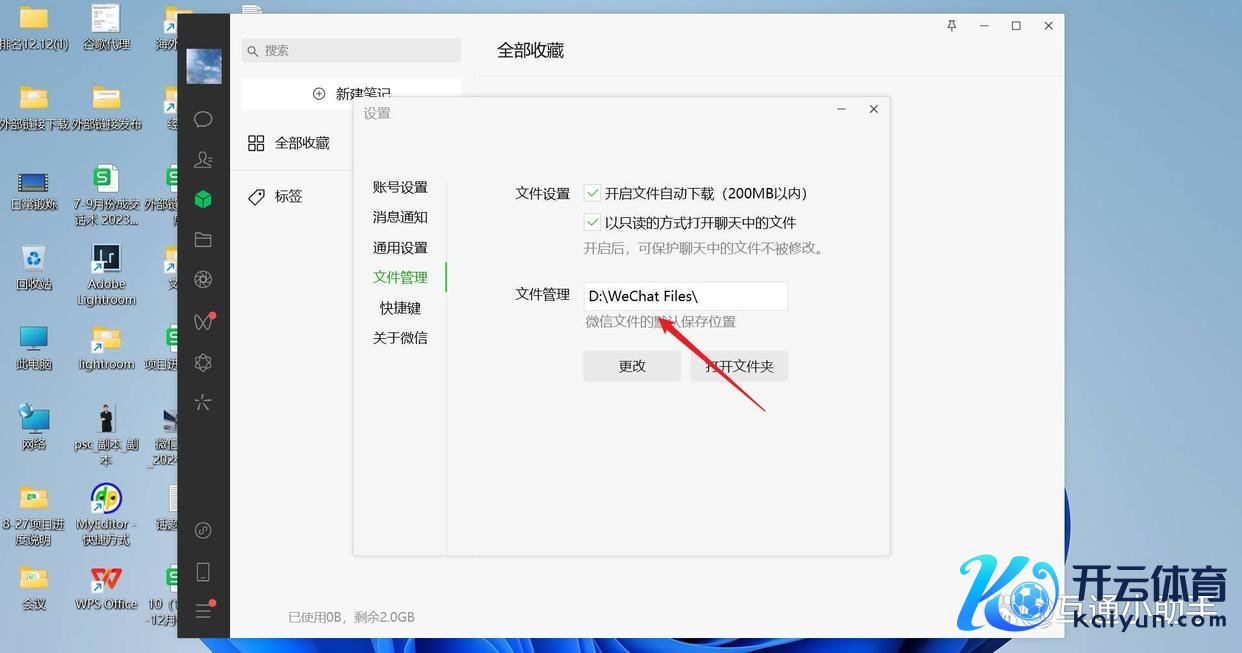1242x653 pixels.
Task: Open the Channels butterfly icon
Action: tap(203, 321)
